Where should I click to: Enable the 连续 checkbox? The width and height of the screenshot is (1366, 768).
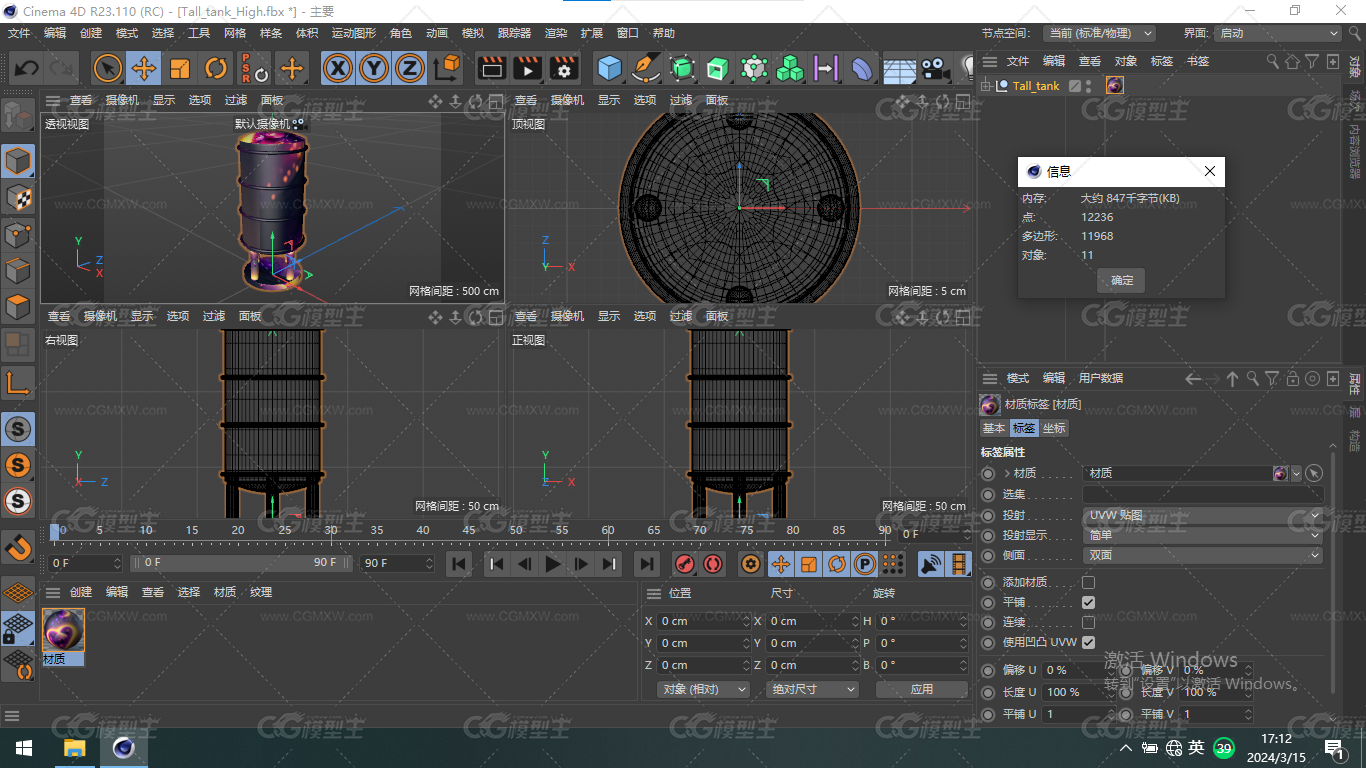click(1088, 622)
